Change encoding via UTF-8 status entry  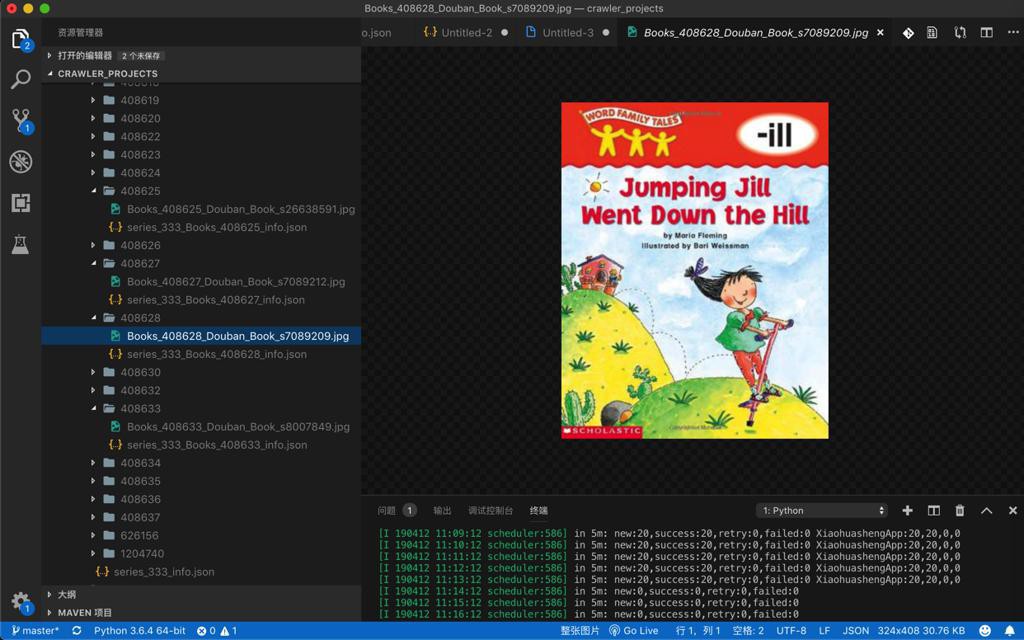click(x=791, y=631)
